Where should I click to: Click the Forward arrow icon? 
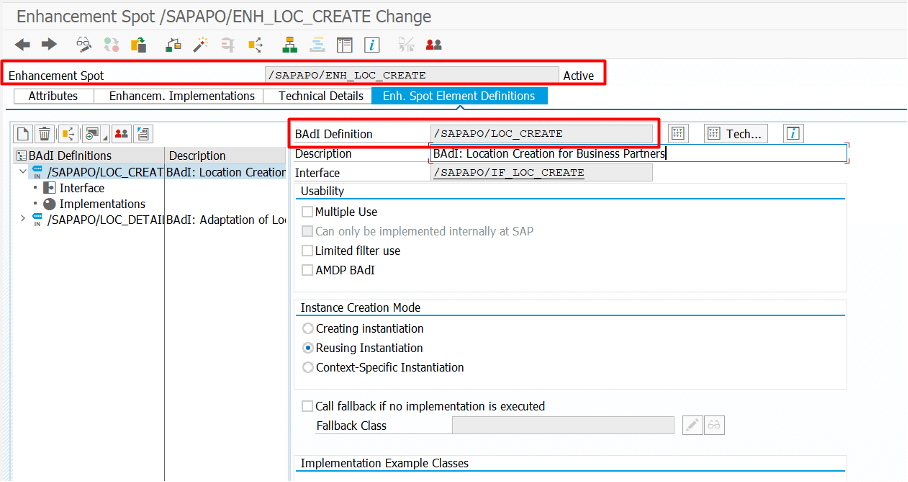(x=49, y=45)
